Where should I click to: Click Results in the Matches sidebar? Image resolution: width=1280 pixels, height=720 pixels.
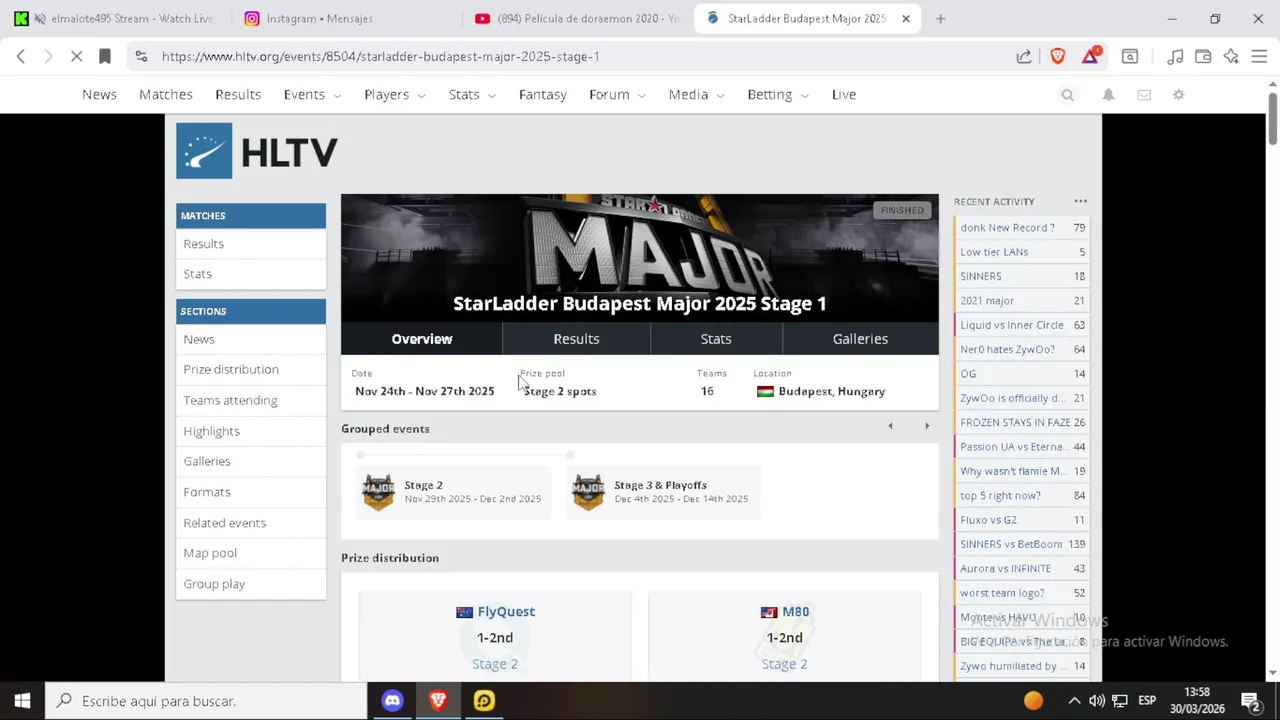(x=251, y=244)
